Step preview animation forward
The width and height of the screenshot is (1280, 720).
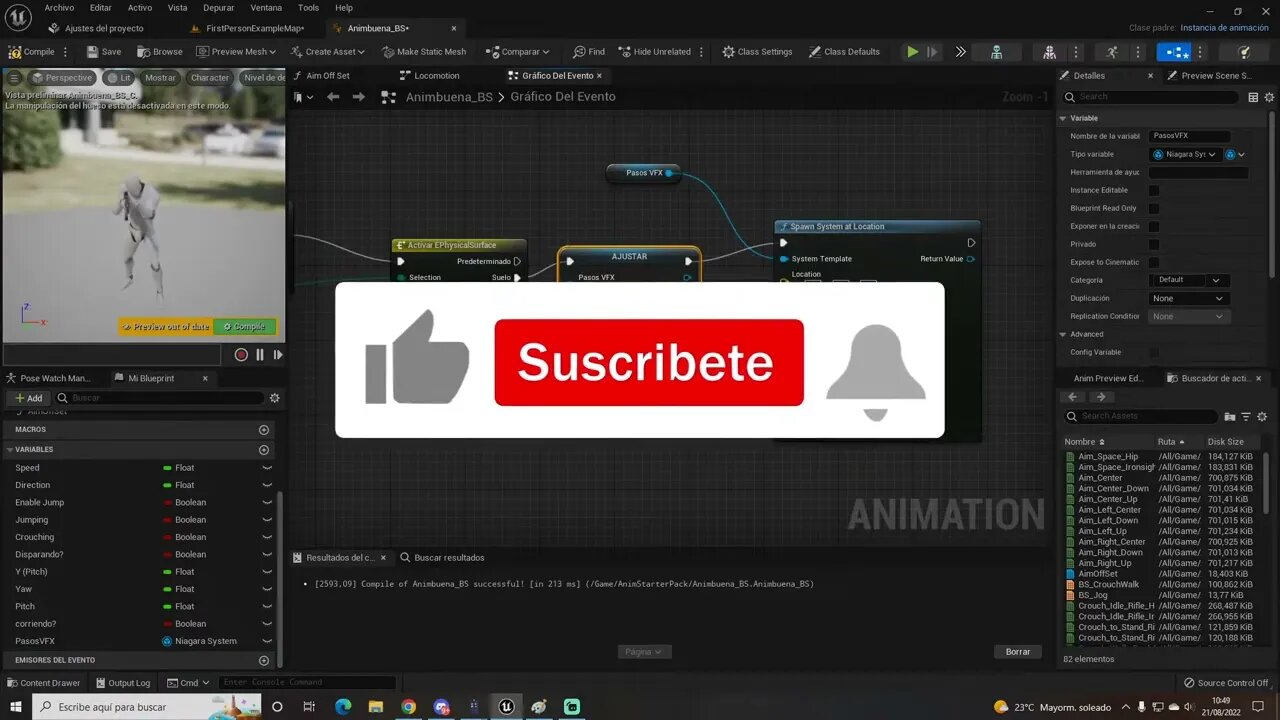point(278,355)
